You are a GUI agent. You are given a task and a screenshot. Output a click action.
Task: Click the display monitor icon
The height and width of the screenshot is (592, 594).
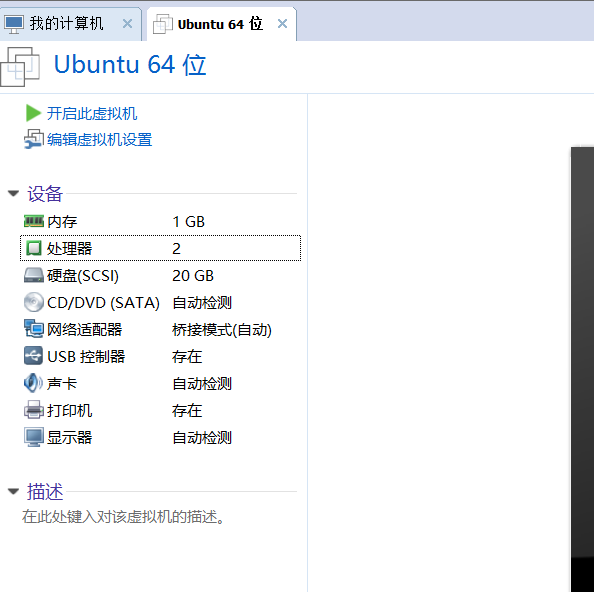(x=34, y=437)
